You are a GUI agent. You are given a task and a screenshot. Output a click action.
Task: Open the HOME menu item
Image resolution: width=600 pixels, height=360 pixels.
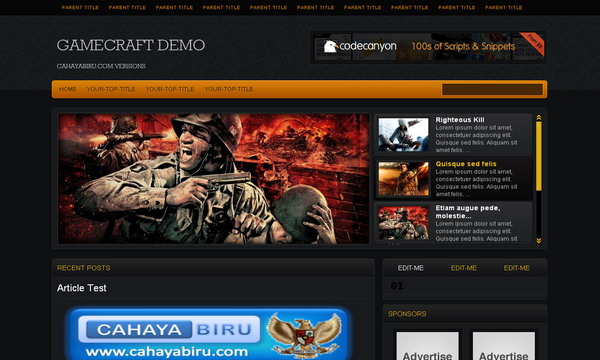tap(68, 89)
